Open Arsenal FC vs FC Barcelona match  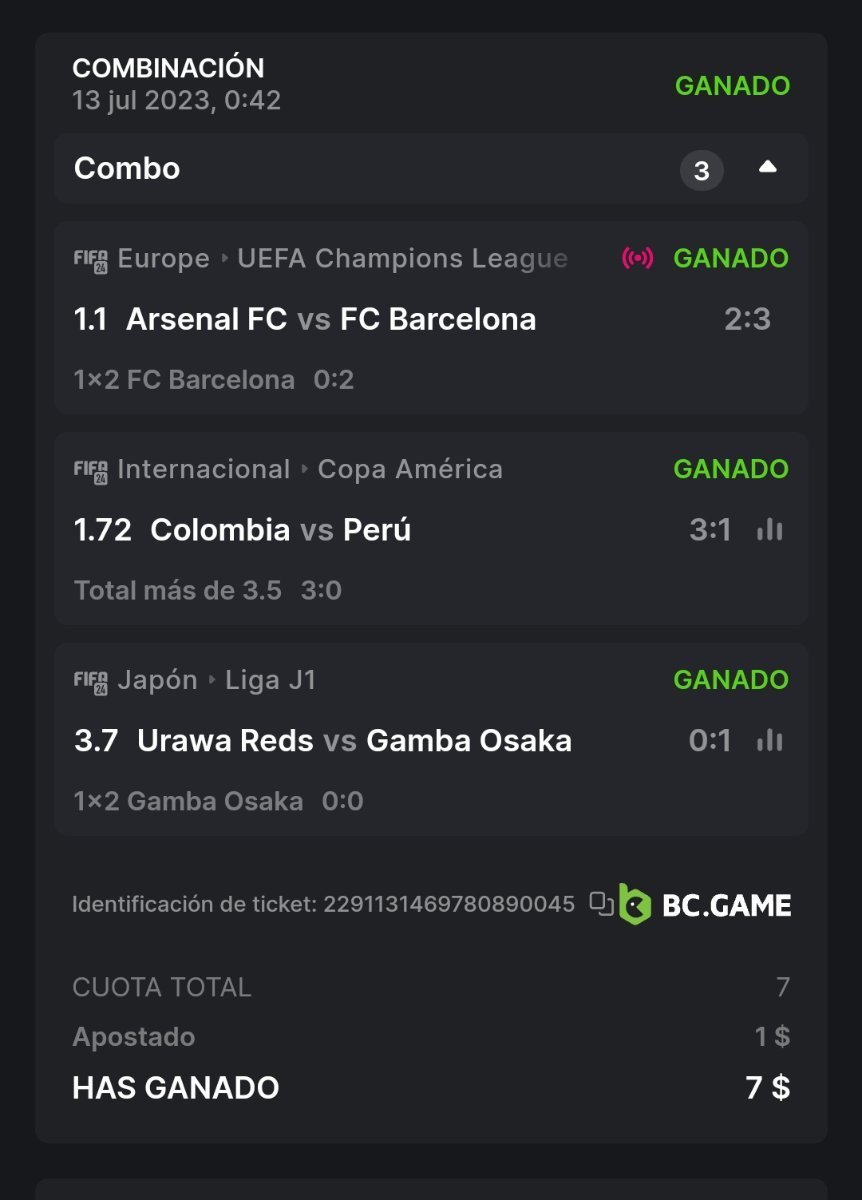click(330, 320)
